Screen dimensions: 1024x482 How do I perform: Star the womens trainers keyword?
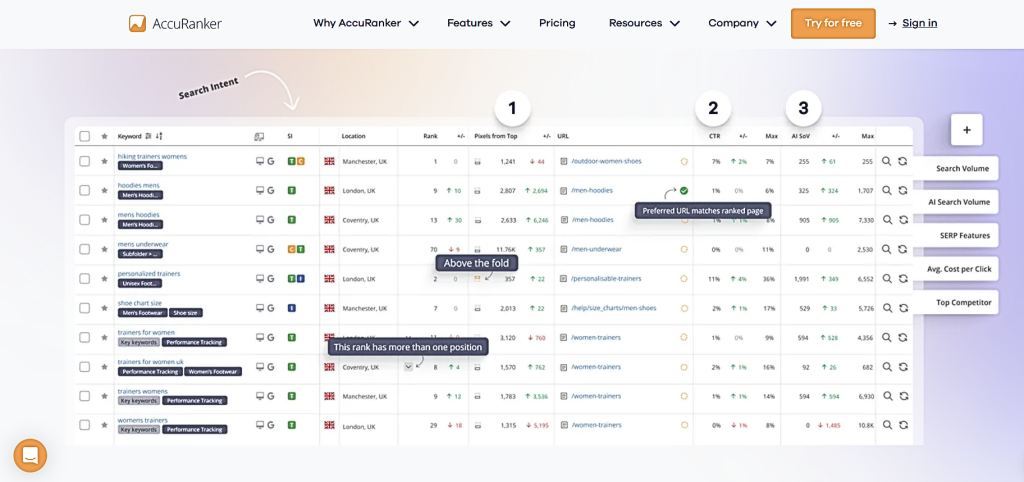click(104, 425)
